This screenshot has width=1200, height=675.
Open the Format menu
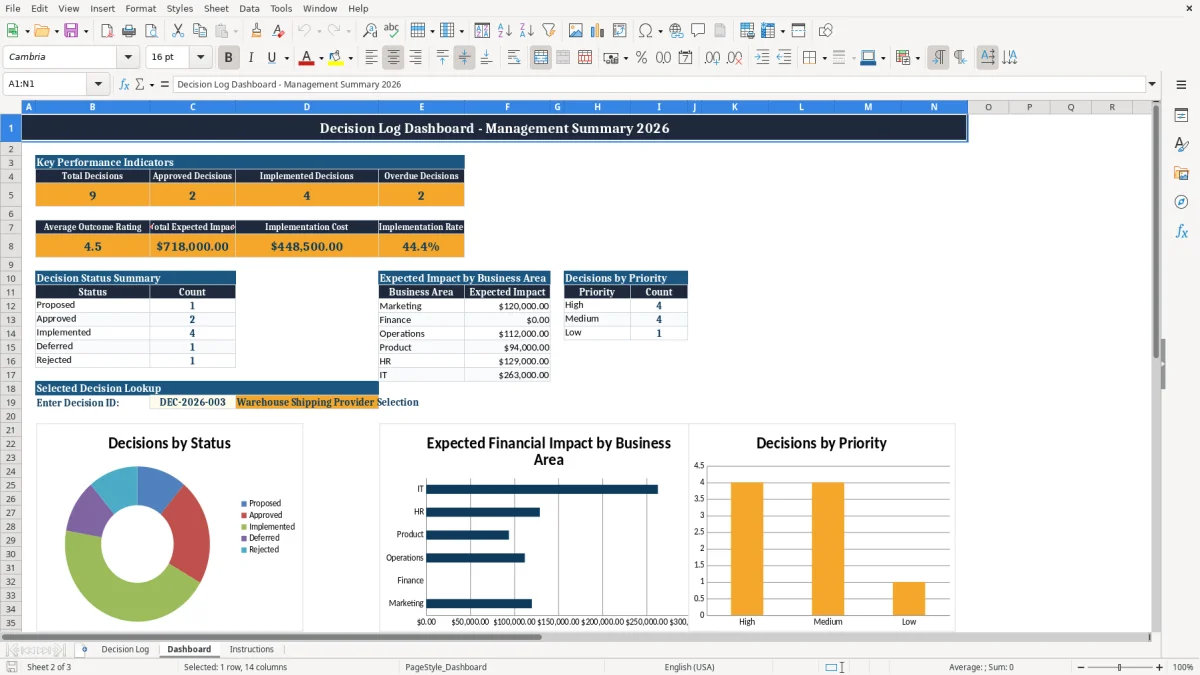tap(140, 8)
